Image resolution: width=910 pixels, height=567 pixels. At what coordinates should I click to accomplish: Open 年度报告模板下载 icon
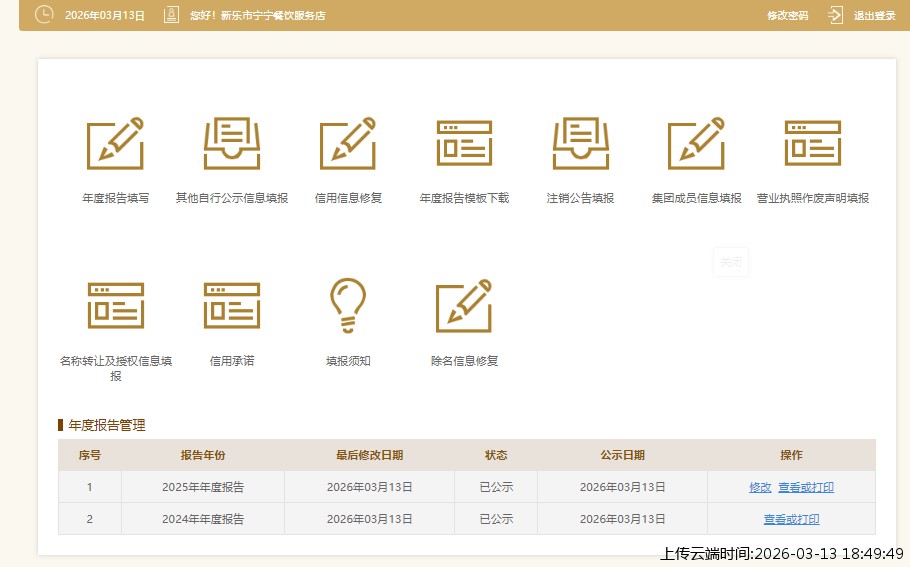[464, 143]
